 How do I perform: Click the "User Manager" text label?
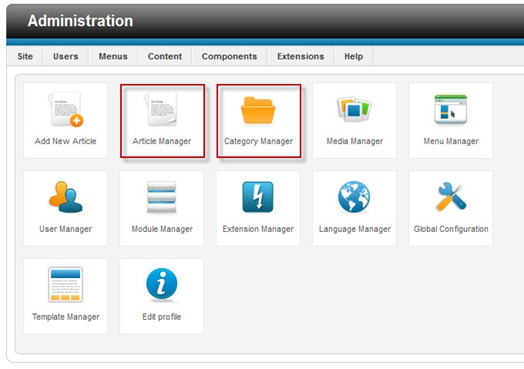tap(66, 229)
